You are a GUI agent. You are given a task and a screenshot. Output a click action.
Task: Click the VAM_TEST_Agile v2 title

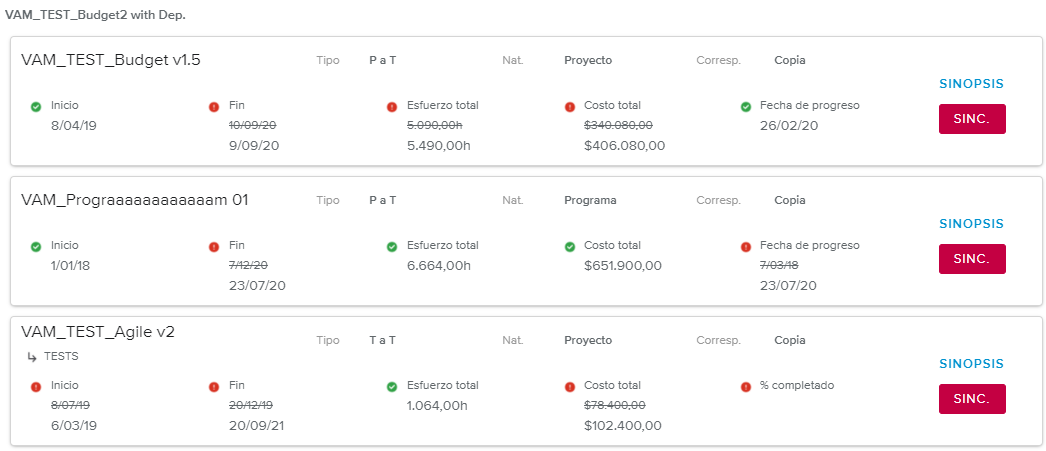coord(97,332)
